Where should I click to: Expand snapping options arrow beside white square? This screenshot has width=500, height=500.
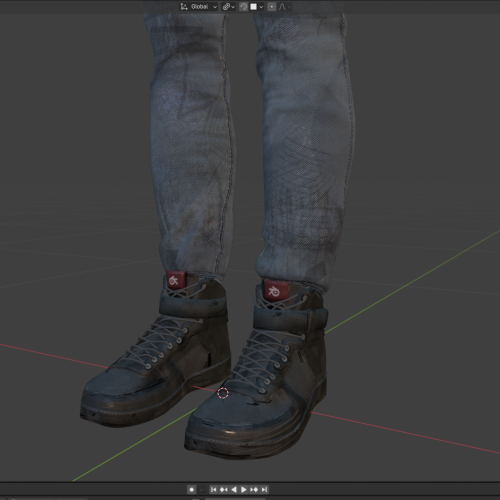click(x=261, y=7)
